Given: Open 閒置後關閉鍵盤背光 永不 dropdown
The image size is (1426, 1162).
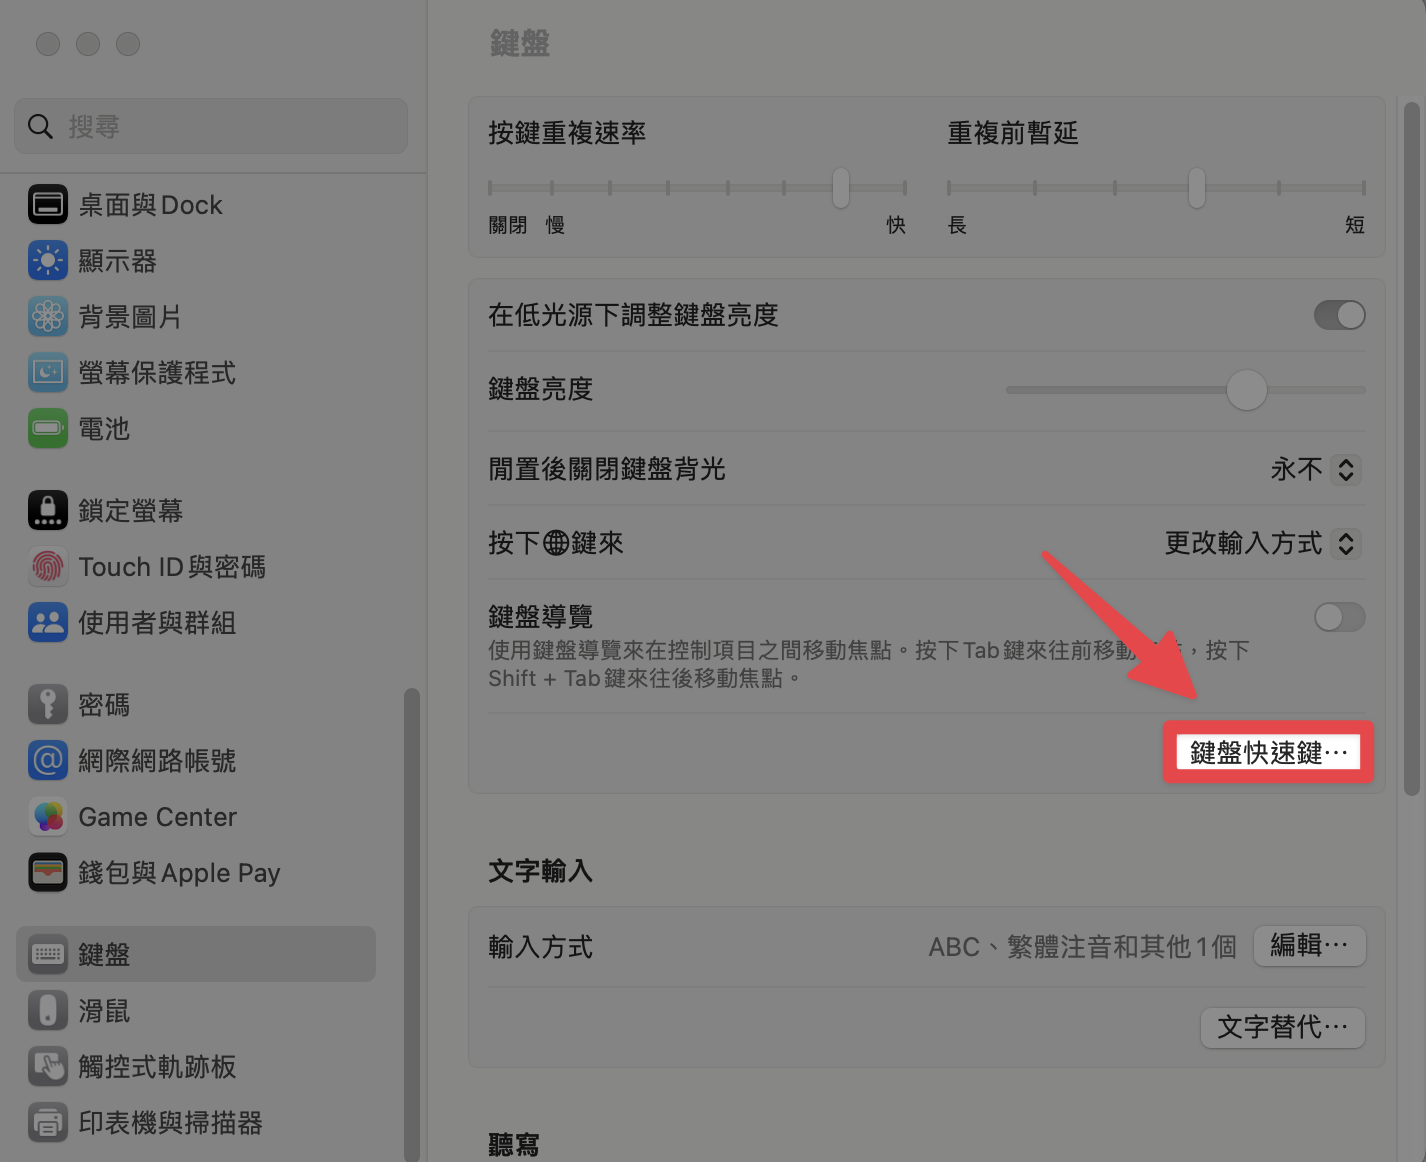Looking at the screenshot, I should point(1315,469).
